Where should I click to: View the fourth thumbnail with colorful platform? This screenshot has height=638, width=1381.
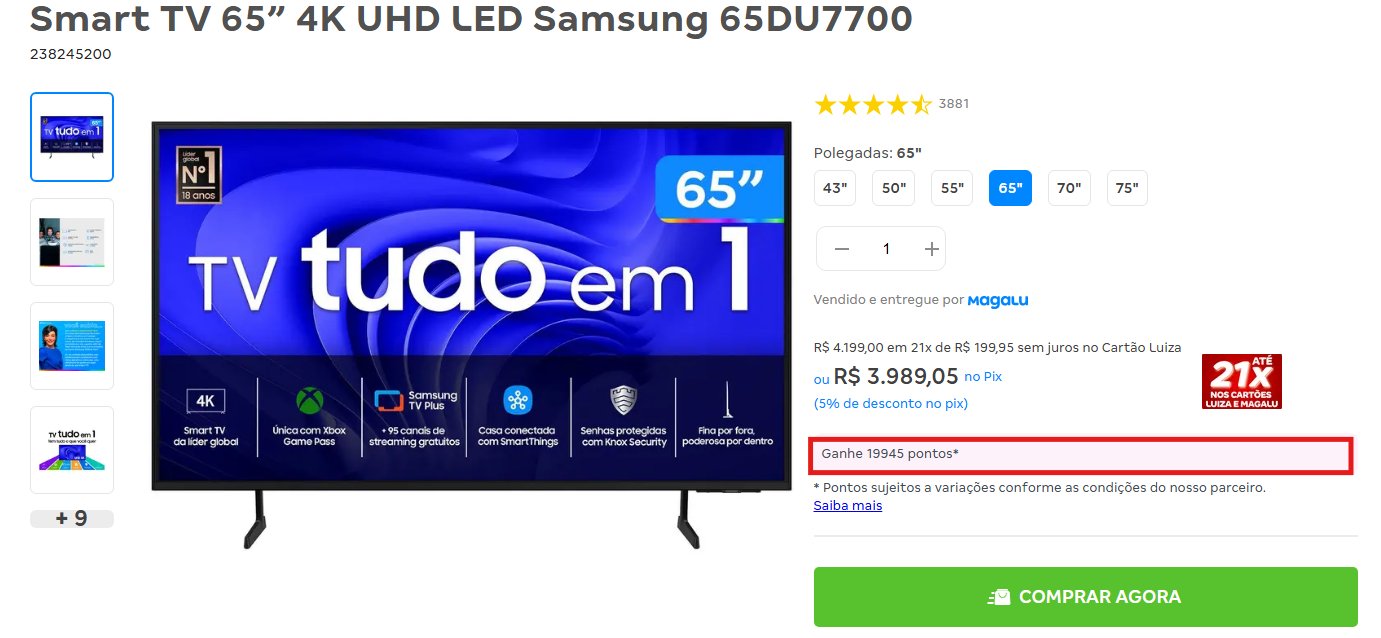point(72,450)
